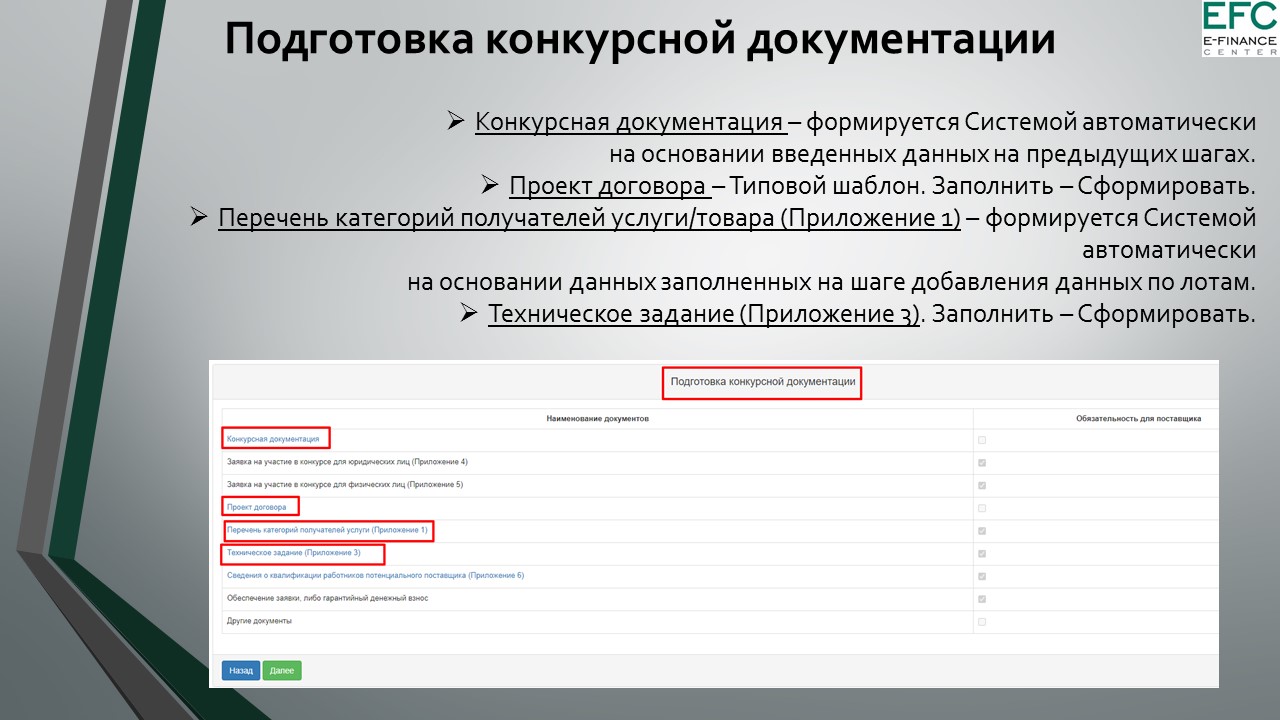Open Перечень категорий получателей услуги (Приложение 1)
This screenshot has height=720, width=1280.
327,530
